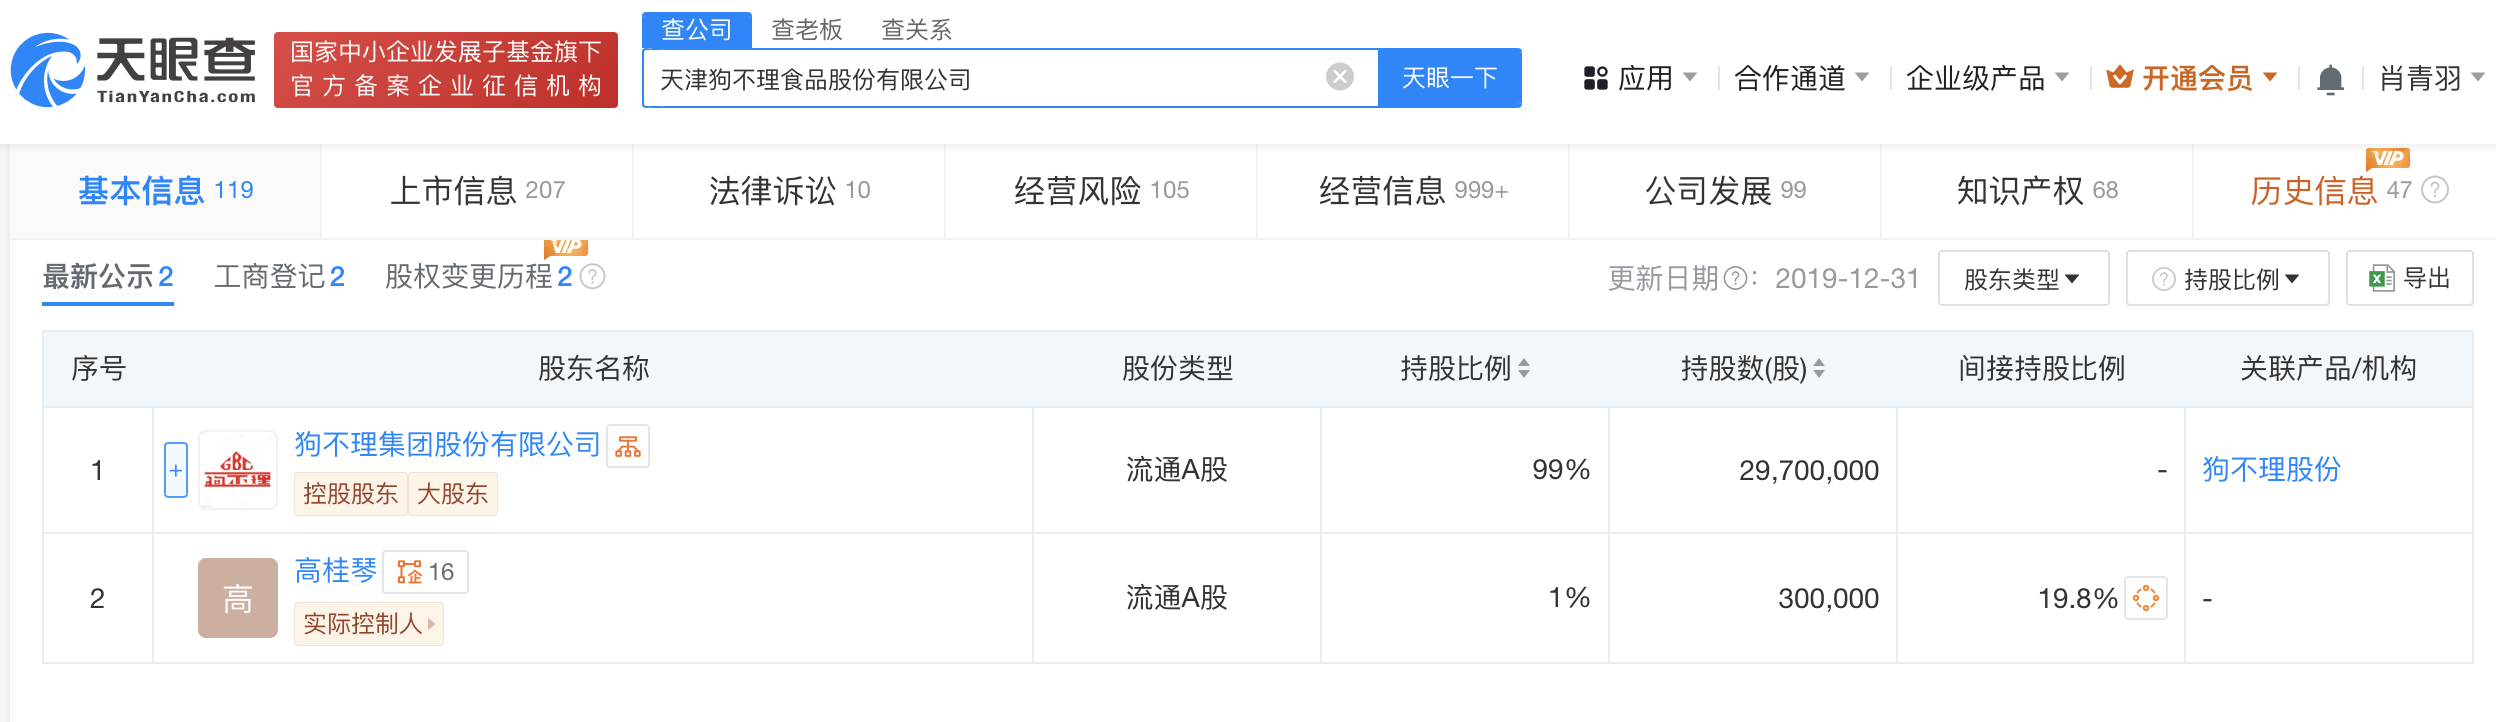Click the TianYanCha logo
This screenshot has width=2496, height=722.
pos(134,70)
